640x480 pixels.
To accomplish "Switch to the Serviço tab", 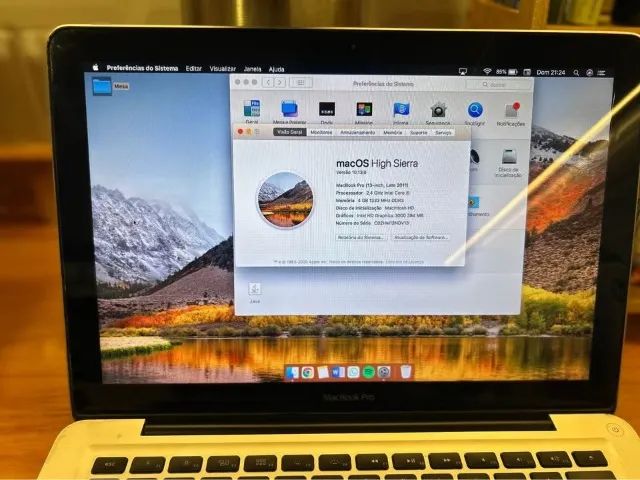I will pyautogui.click(x=443, y=133).
